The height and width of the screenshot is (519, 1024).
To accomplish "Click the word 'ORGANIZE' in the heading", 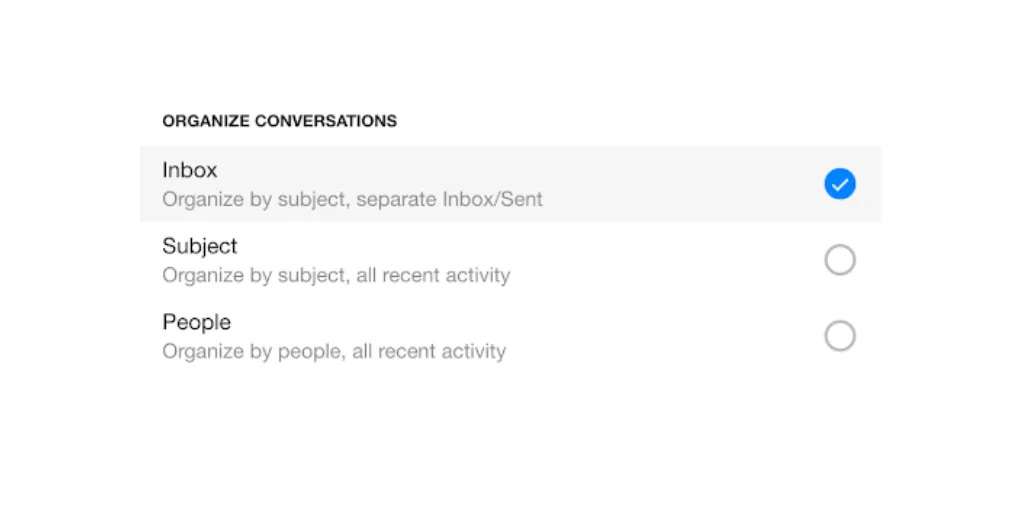I will [x=206, y=121].
